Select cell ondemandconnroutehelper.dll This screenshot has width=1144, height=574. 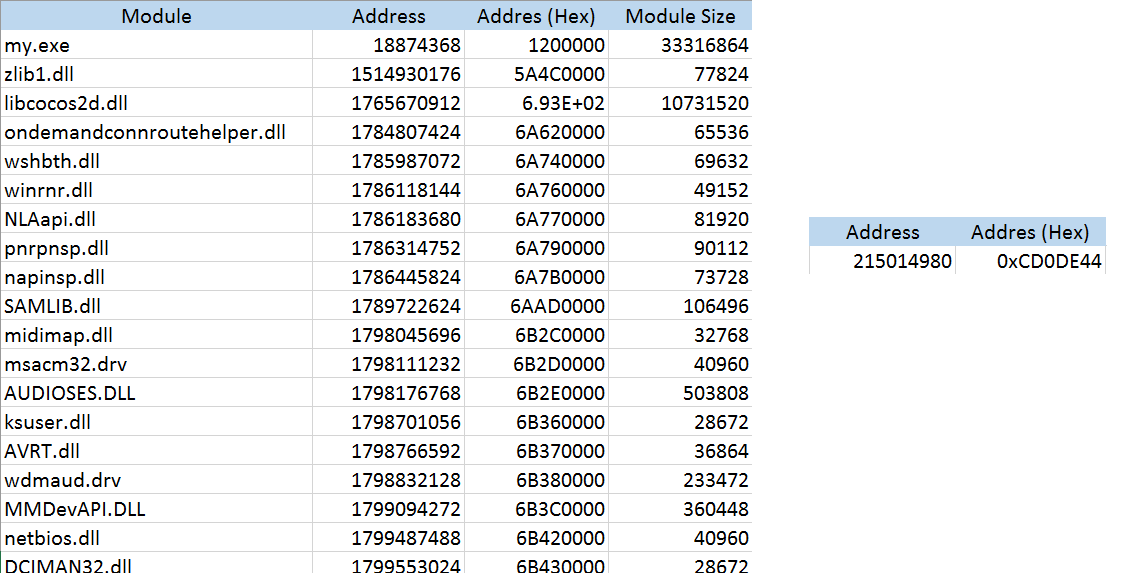pyautogui.click(x=156, y=132)
